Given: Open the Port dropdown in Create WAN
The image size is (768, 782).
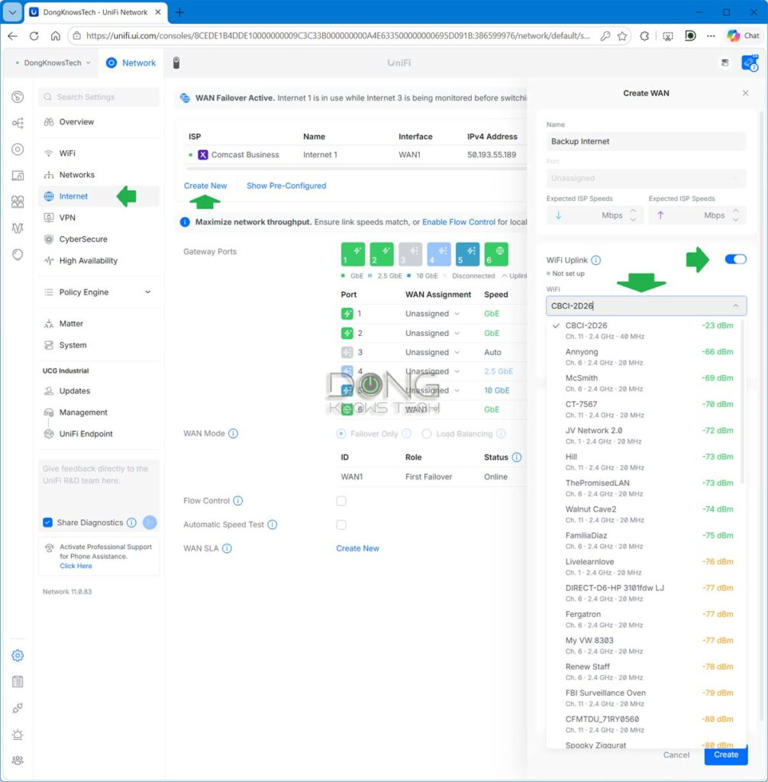Looking at the screenshot, I should [646, 178].
